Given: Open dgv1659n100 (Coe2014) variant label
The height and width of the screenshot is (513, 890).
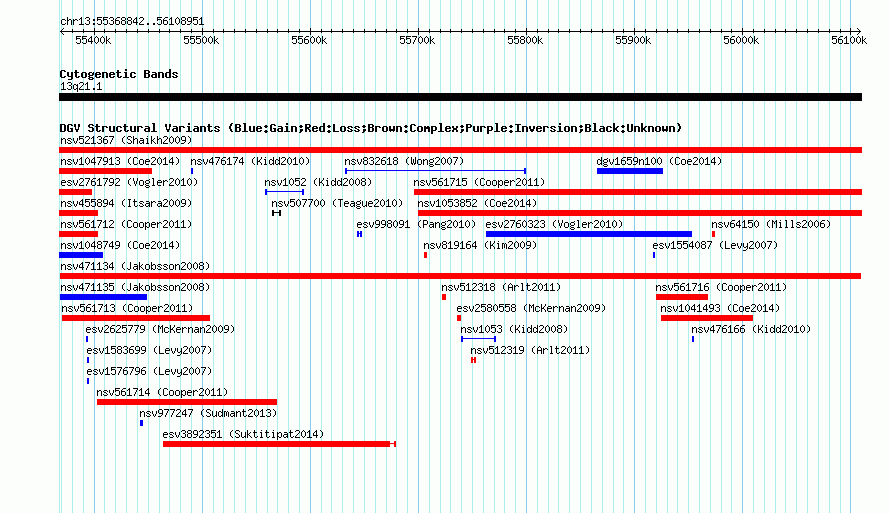Looking at the screenshot, I should [x=659, y=161].
